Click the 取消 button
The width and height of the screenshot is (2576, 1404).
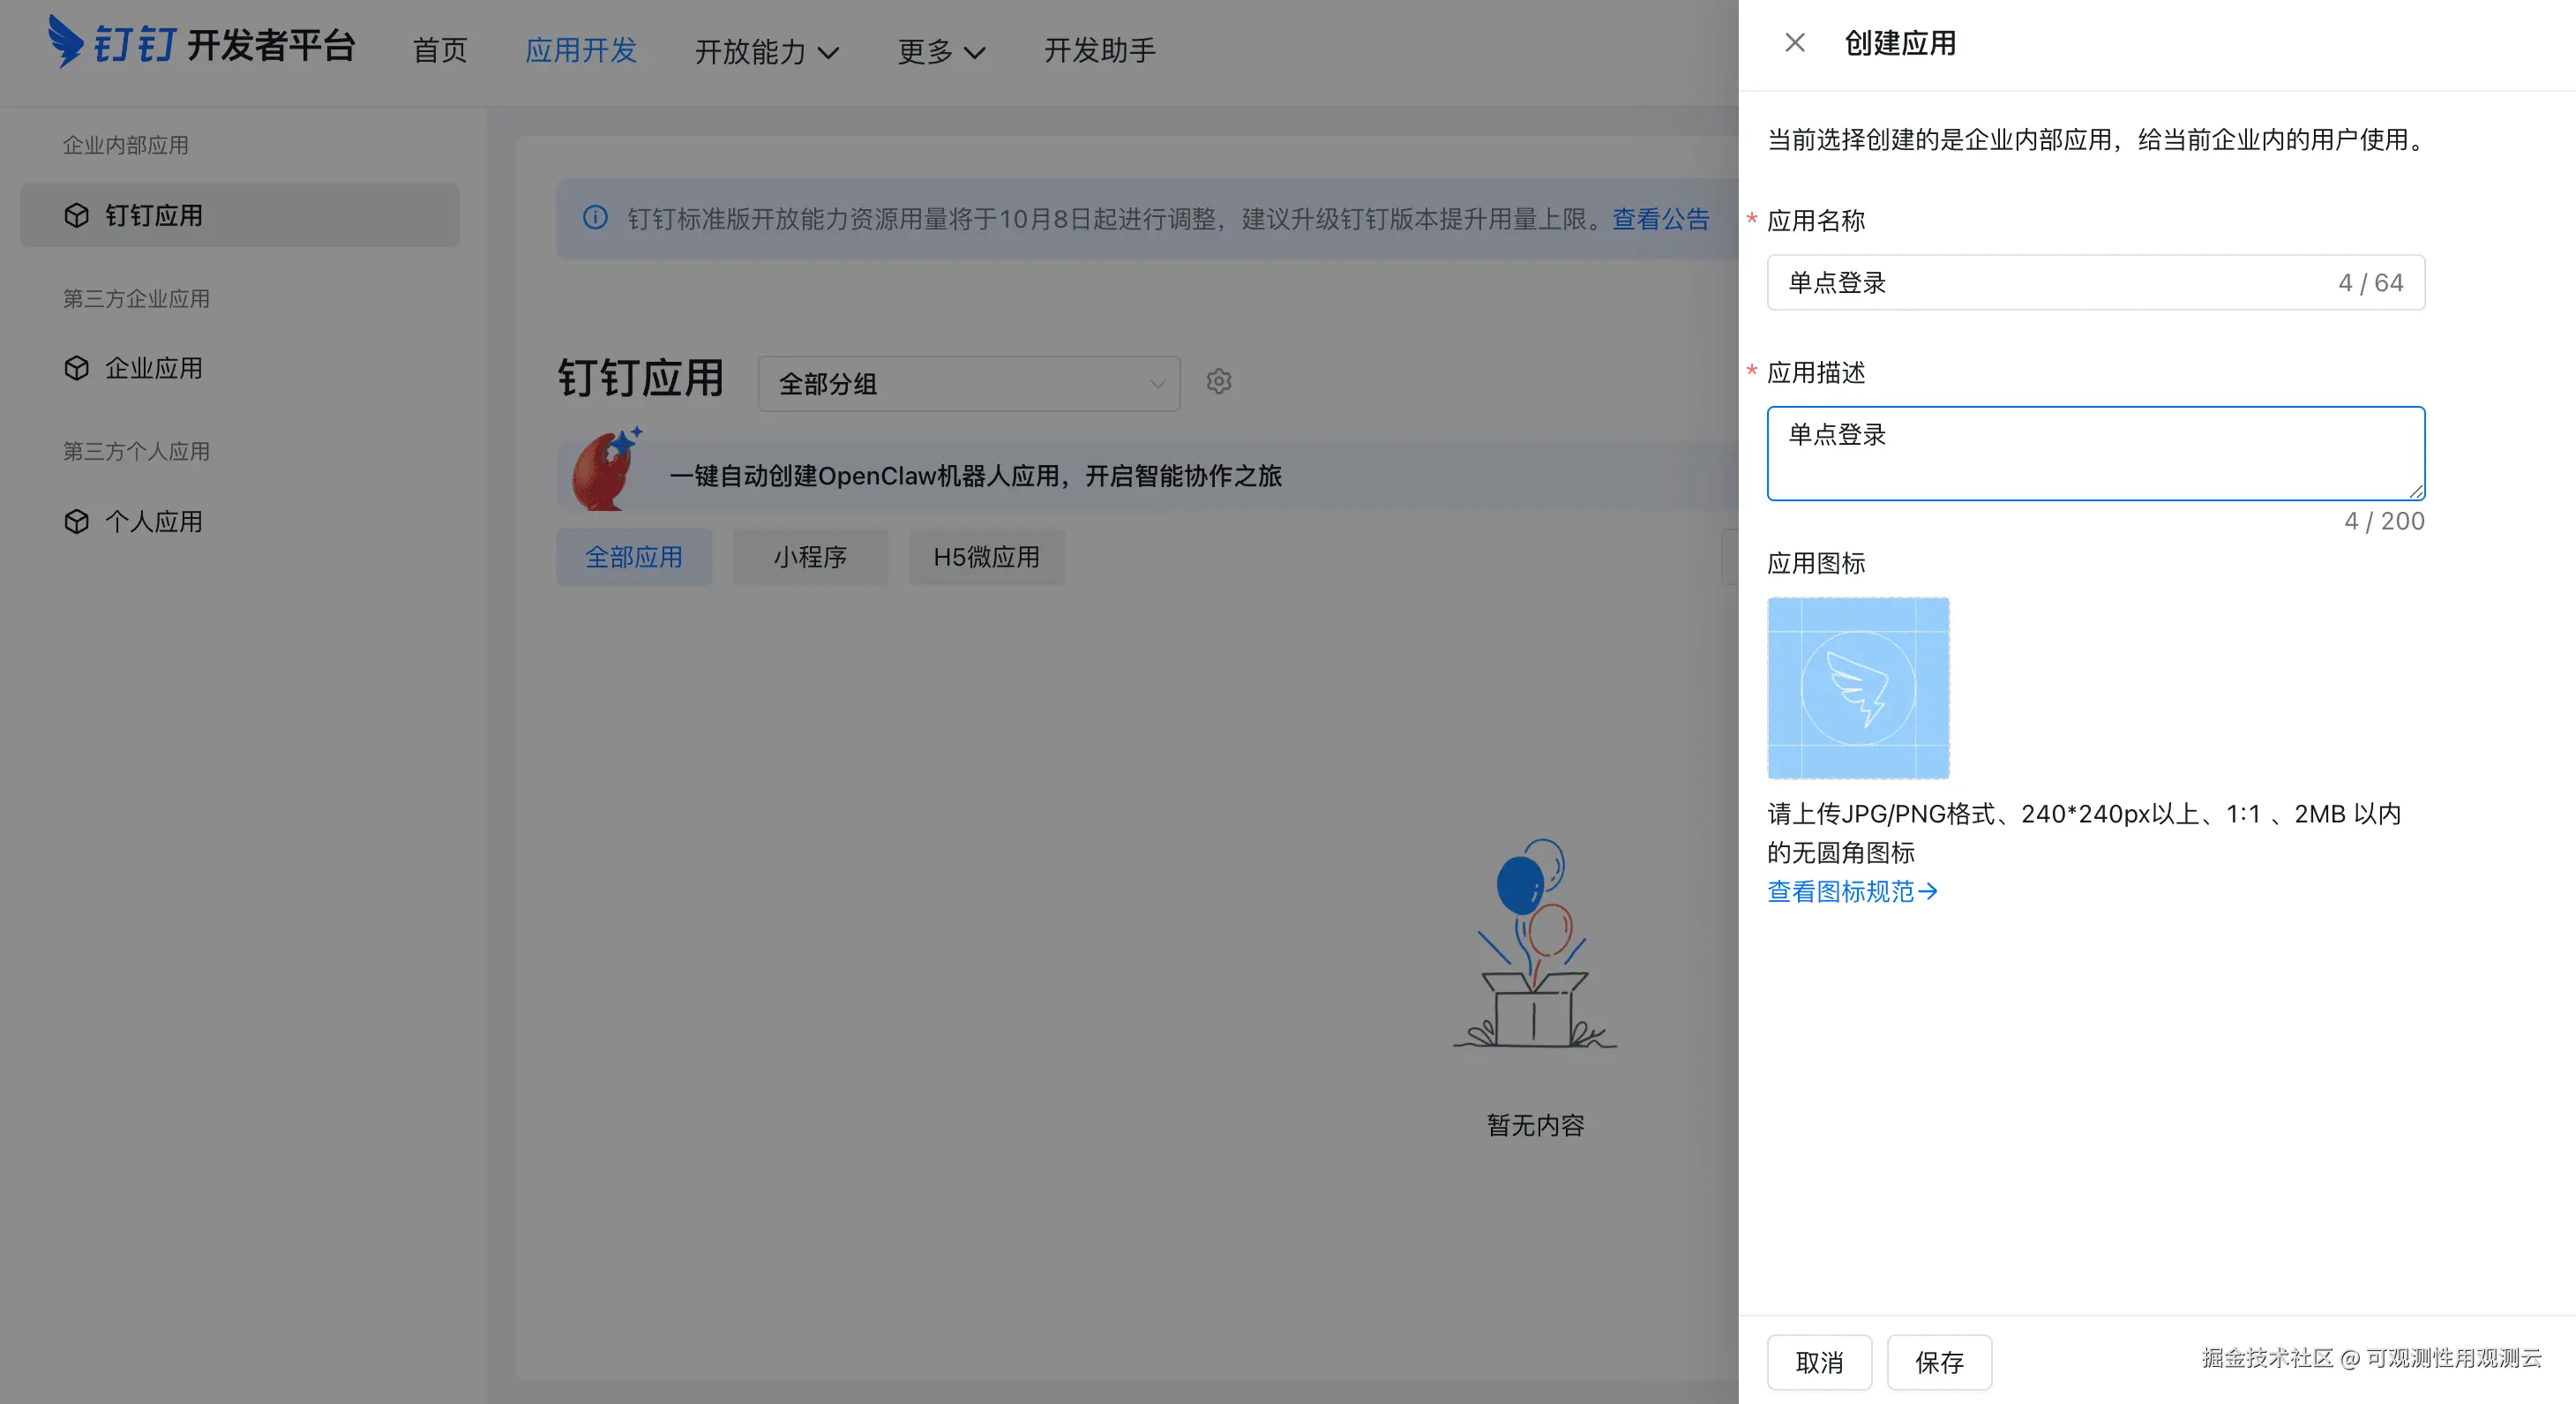(x=1818, y=1362)
